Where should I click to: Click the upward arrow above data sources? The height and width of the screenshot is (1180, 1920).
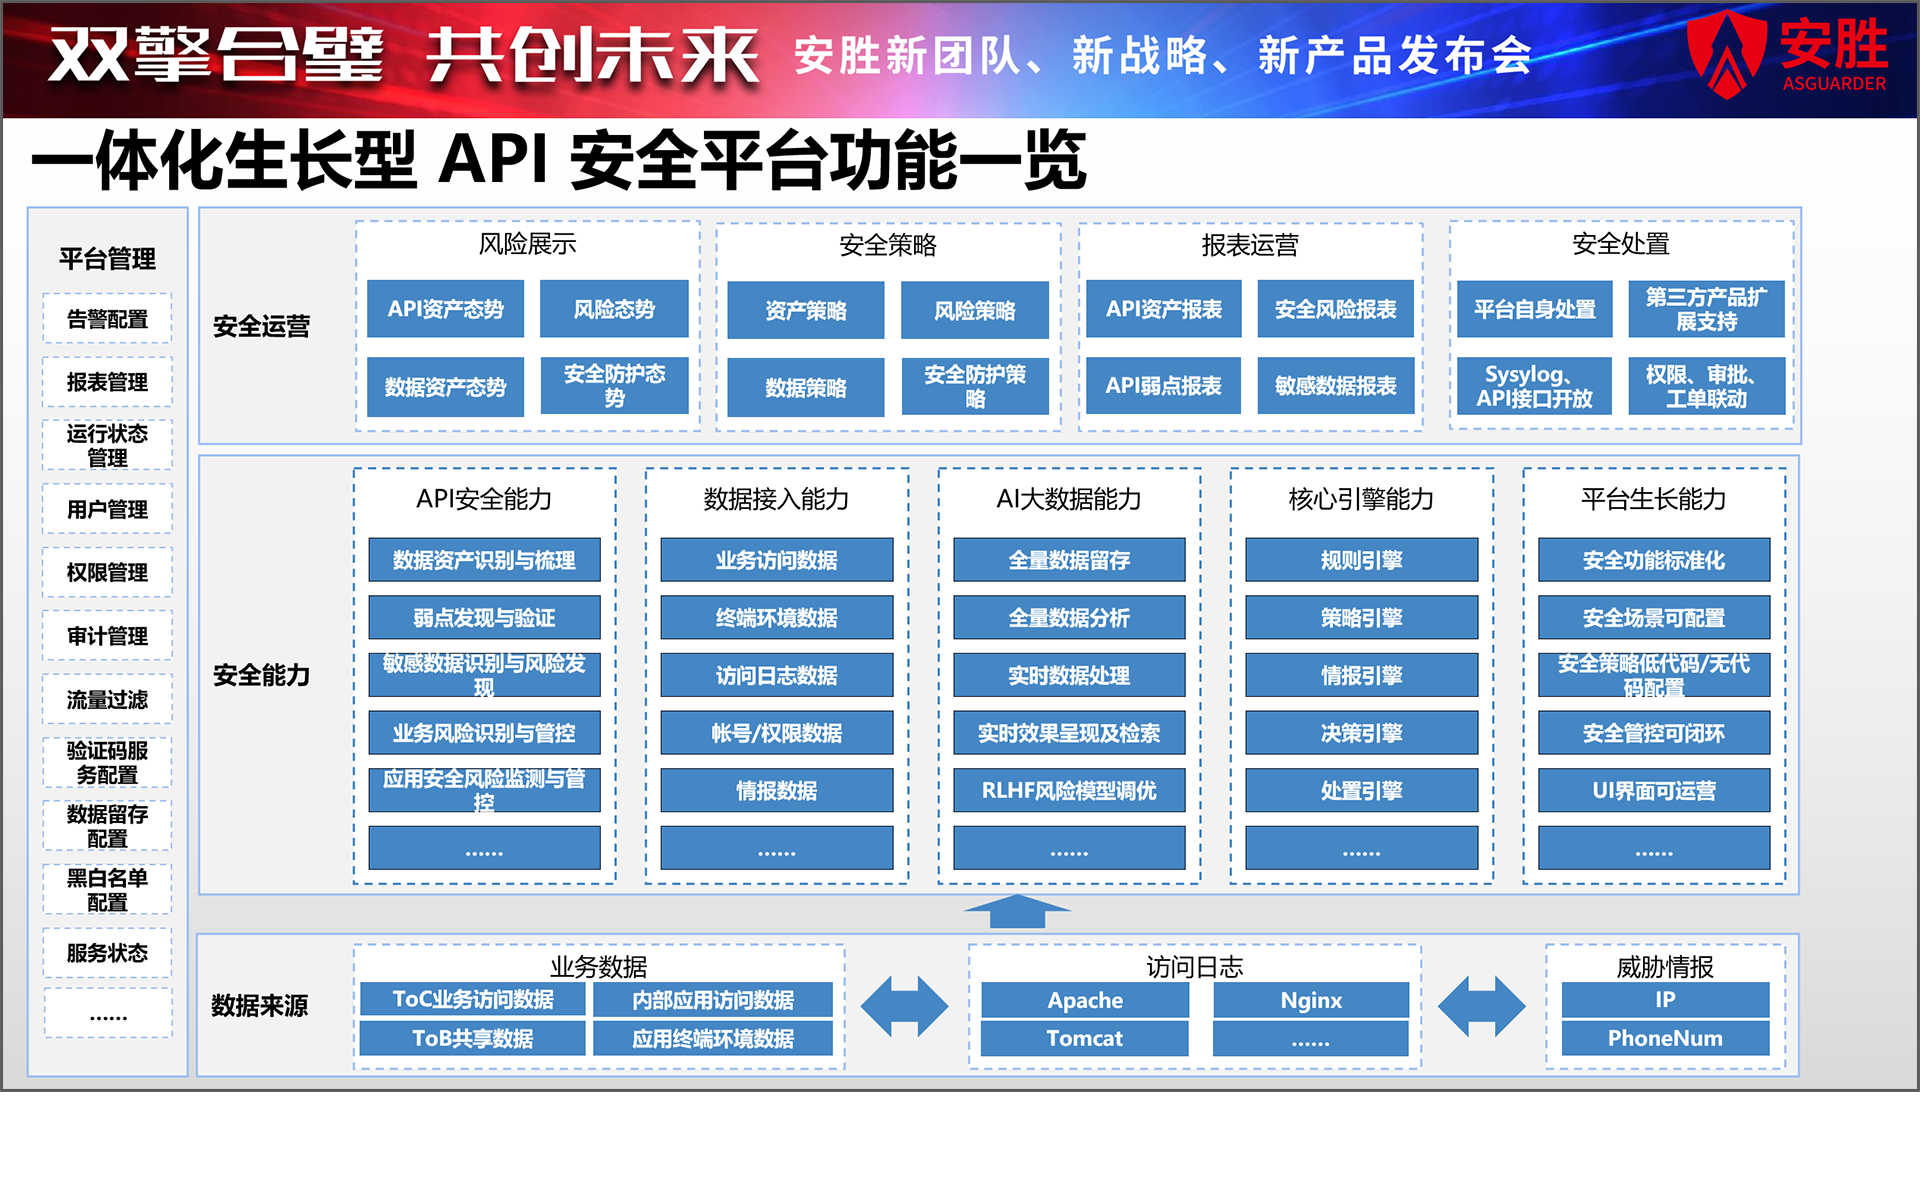(x=1016, y=911)
